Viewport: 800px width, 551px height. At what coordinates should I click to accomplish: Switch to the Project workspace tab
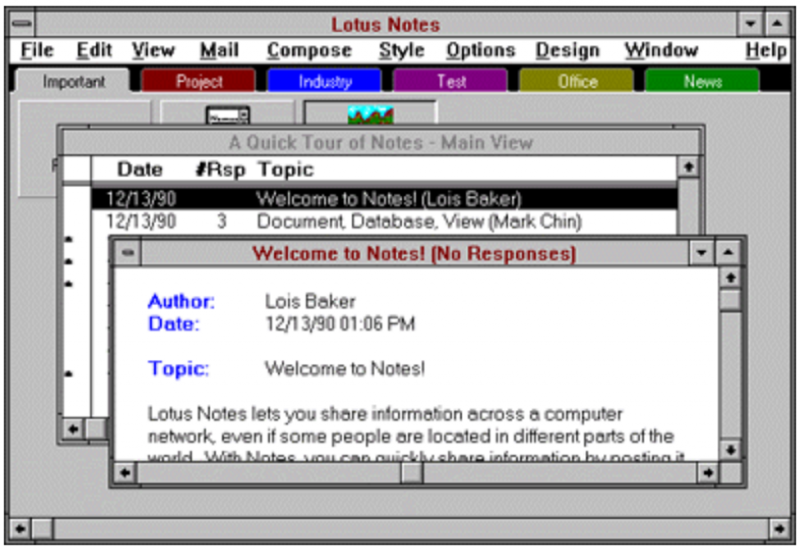(x=198, y=81)
